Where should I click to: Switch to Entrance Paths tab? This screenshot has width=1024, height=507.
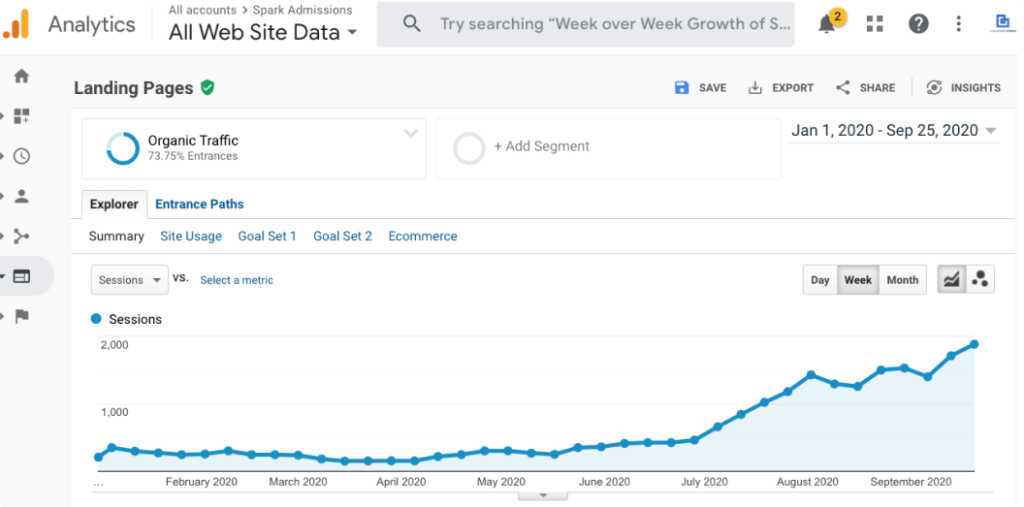pos(199,204)
